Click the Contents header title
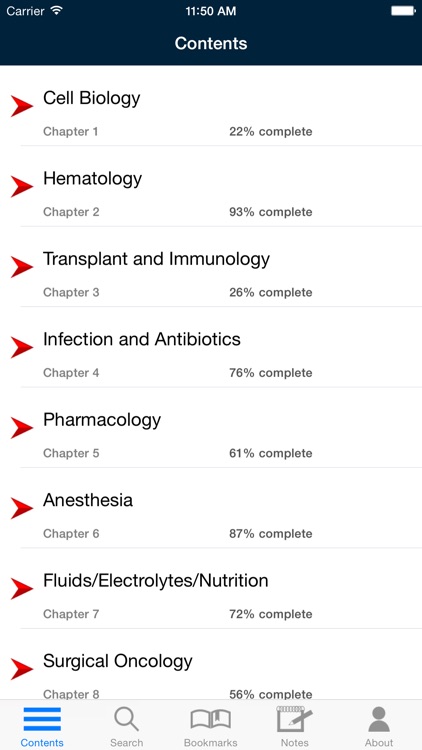The image size is (422, 750). [x=211, y=43]
